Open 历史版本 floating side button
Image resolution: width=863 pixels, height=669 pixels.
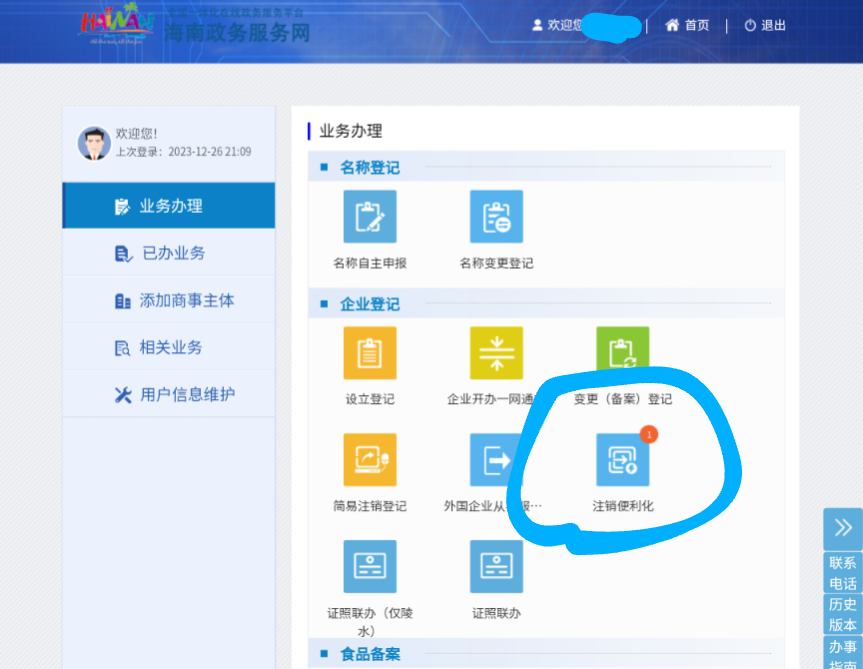[842, 614]
